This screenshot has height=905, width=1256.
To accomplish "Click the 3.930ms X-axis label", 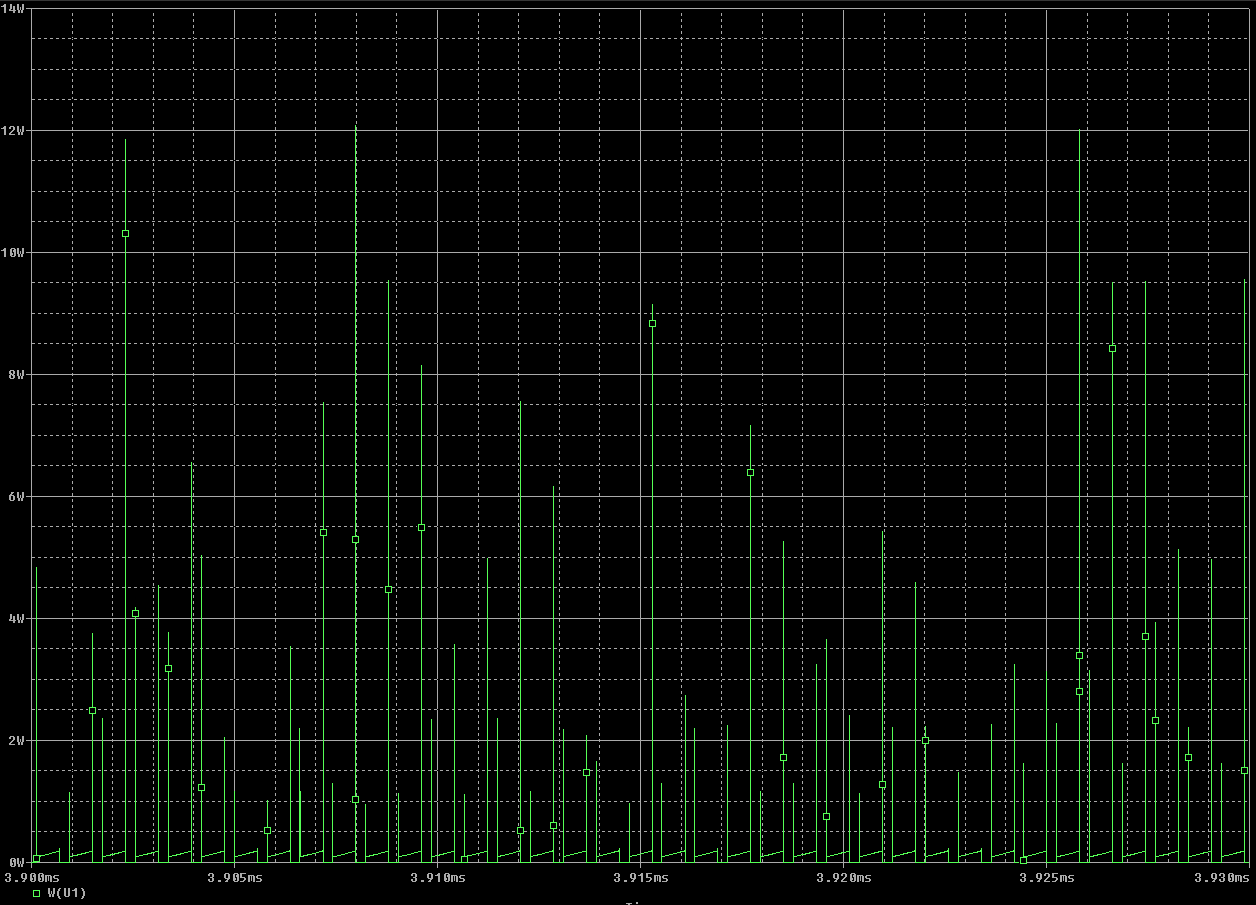I will [1222, 877].
